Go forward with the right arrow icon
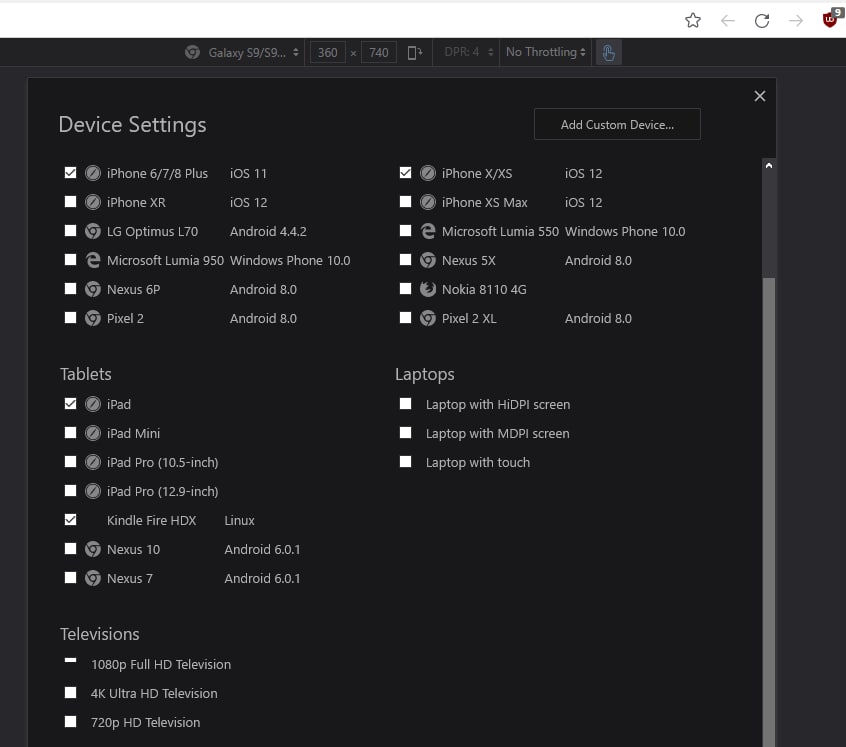This screenshot has height=747, width=846. tap(796, 21)
